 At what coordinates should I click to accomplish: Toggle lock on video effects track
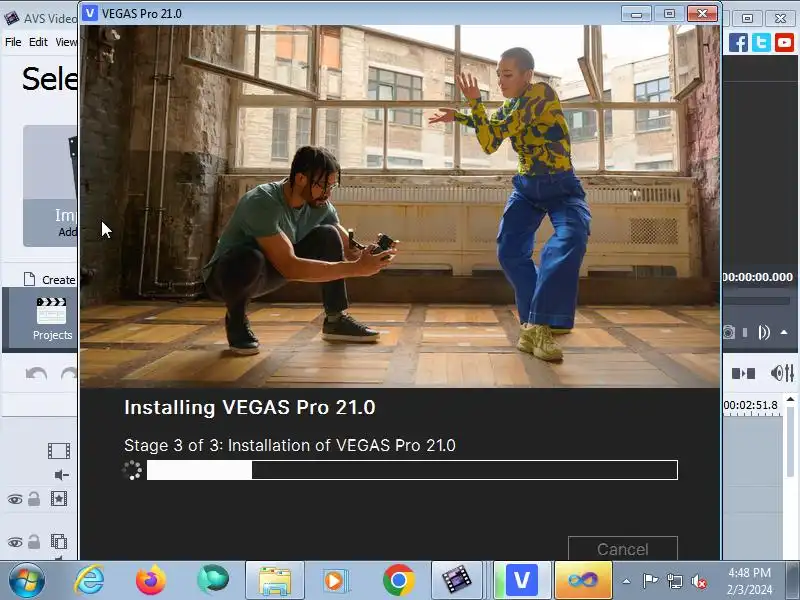tap(34, 498)
